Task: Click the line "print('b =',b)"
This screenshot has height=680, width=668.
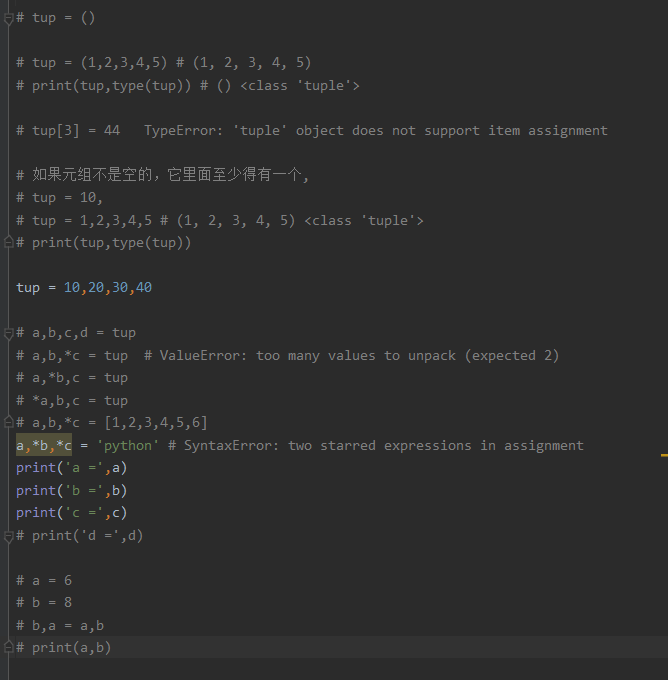Action: tap(71, 490)
